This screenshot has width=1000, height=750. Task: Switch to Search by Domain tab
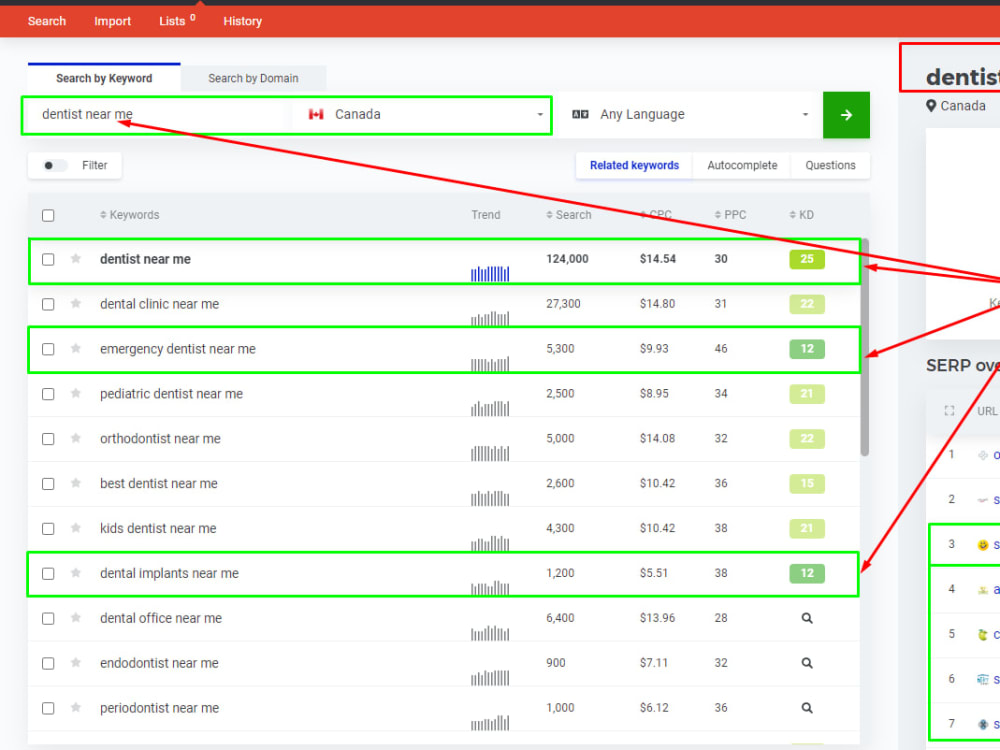pyautogui.click(x=253, y=78)
